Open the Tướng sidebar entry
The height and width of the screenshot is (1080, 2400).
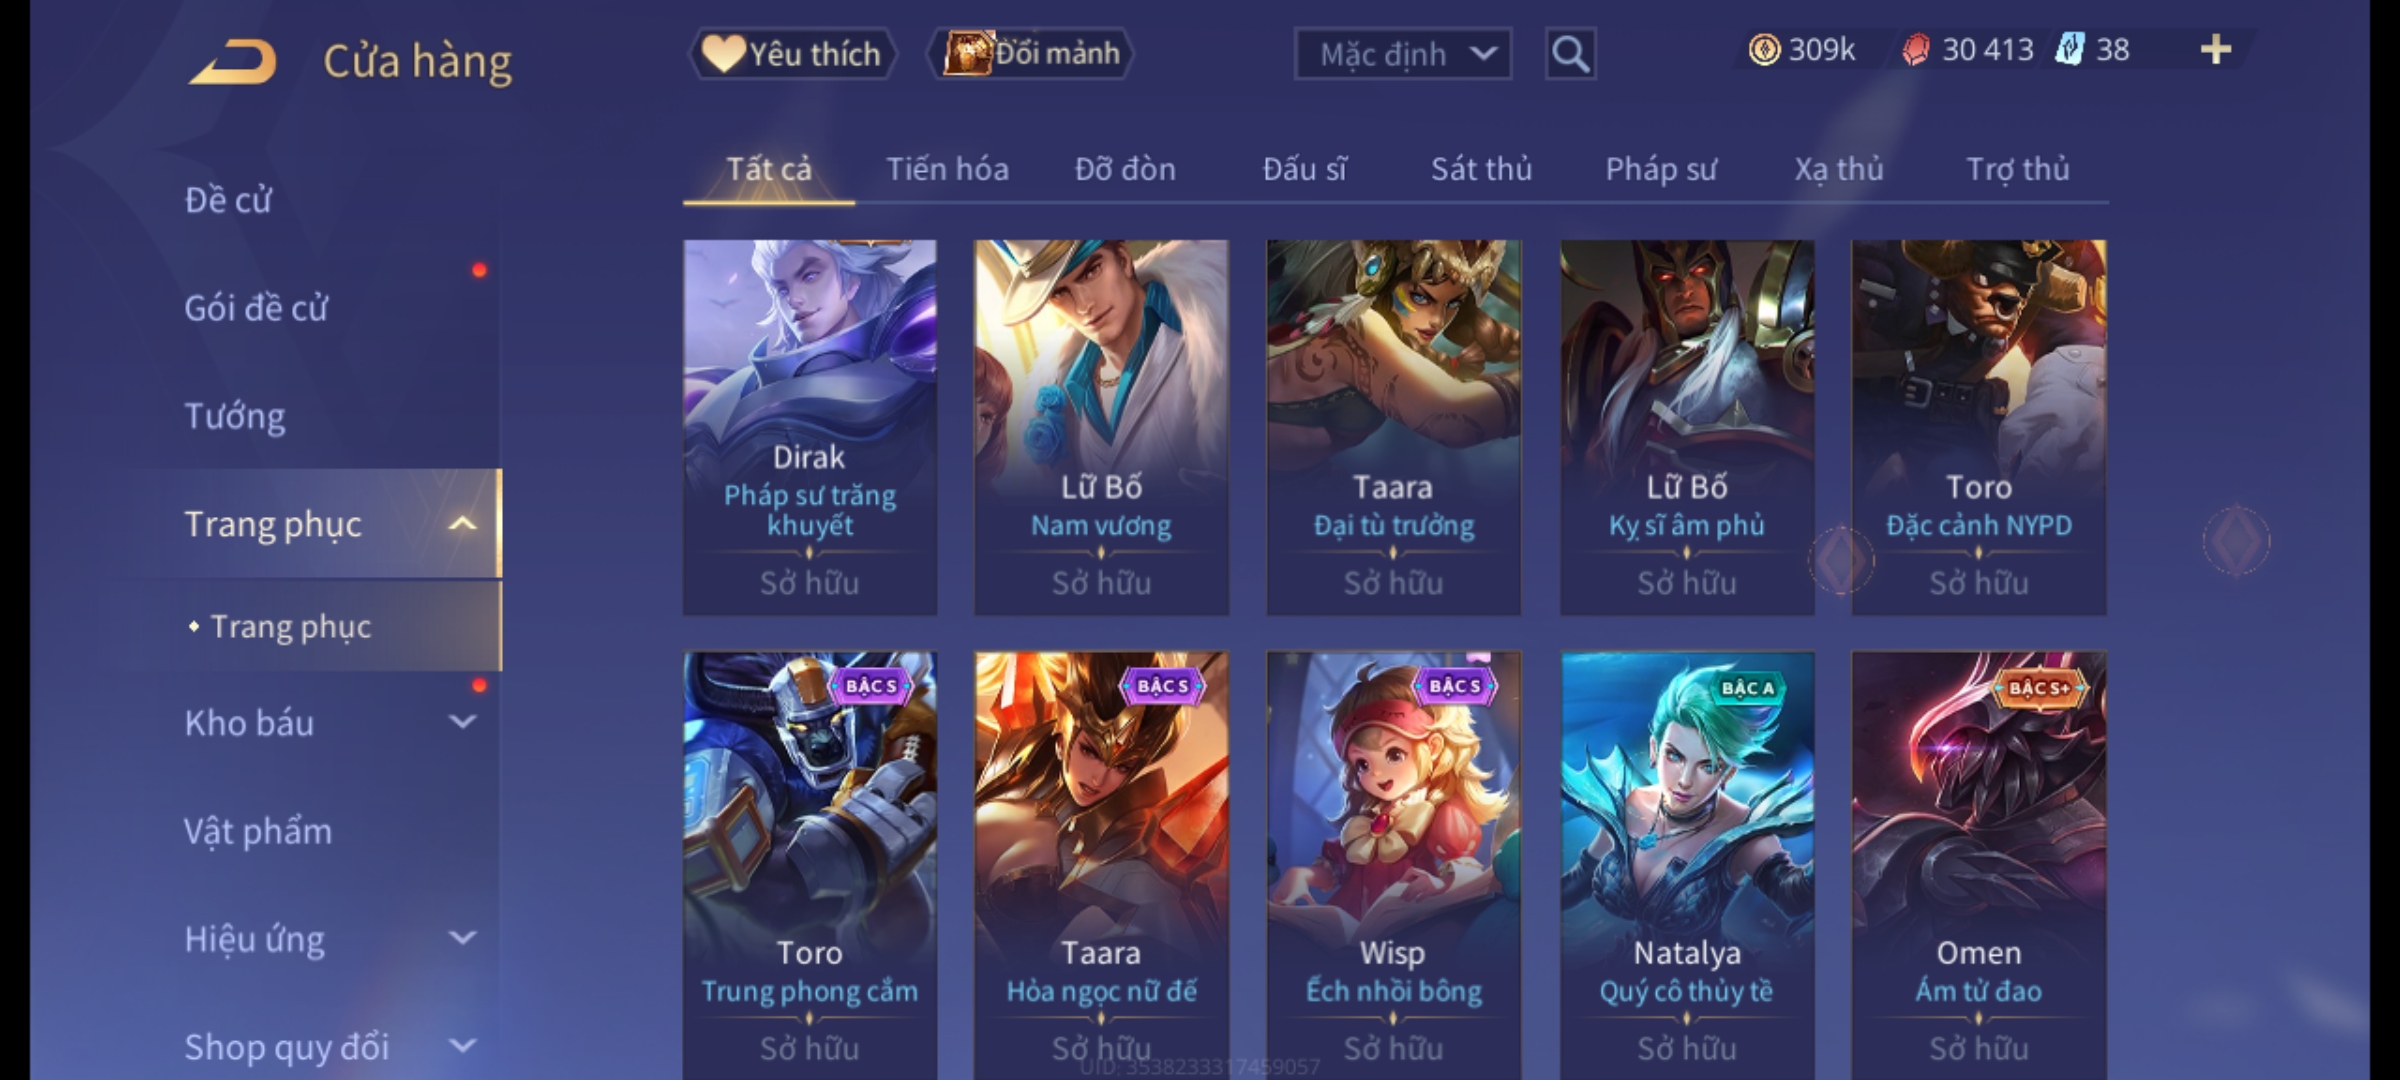coord(235,416)
